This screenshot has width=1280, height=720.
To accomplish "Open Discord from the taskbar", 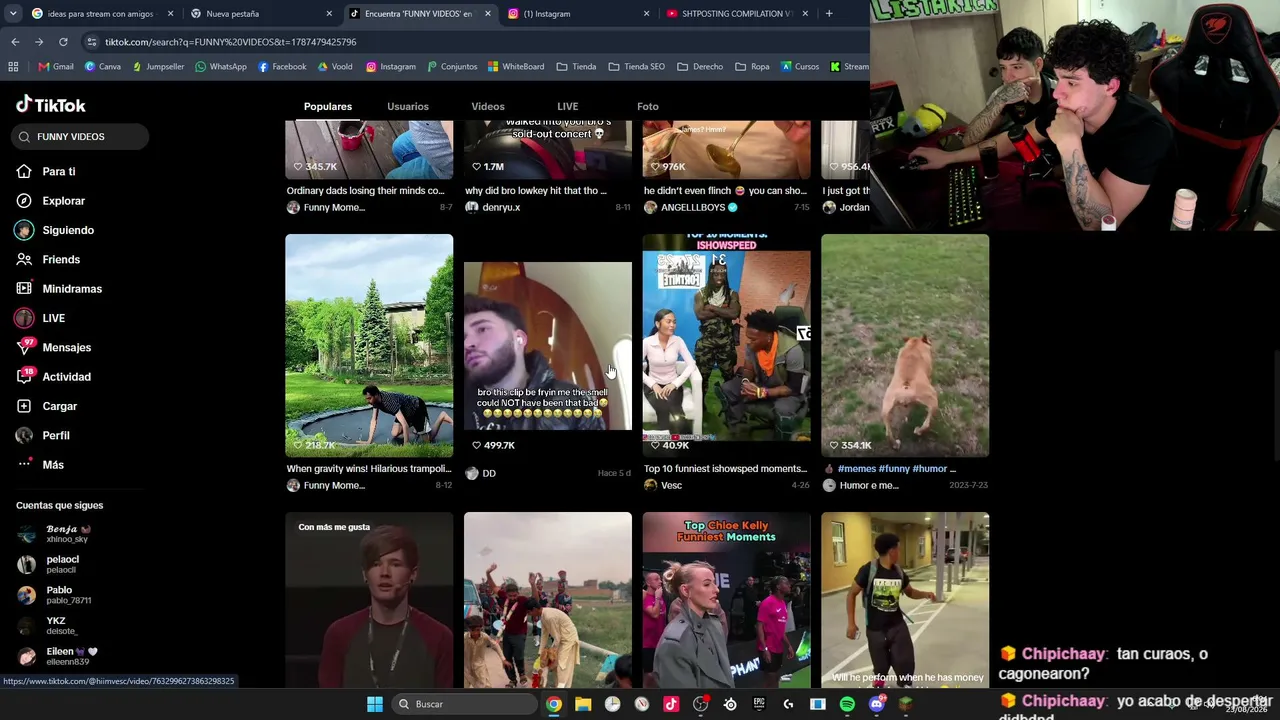I will [x=877, y=704].
